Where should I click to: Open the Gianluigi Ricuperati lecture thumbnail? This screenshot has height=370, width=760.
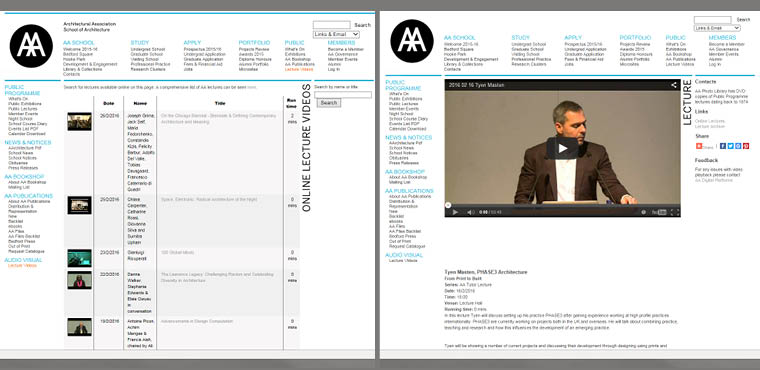[79, 258]
